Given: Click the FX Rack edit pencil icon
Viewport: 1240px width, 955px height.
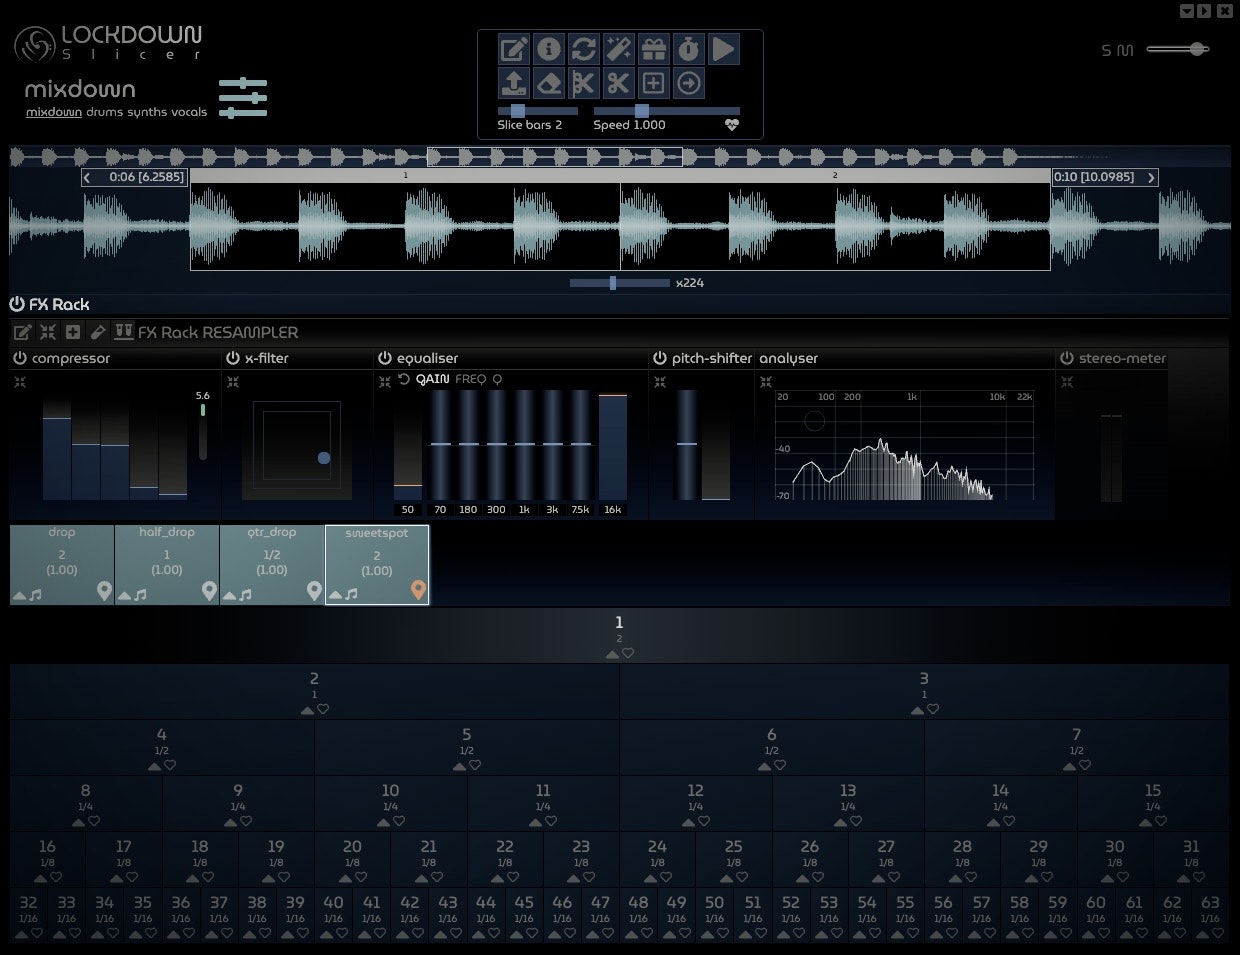Looking at the screenshot, I should pyautogui.click(x=22, y=332).
